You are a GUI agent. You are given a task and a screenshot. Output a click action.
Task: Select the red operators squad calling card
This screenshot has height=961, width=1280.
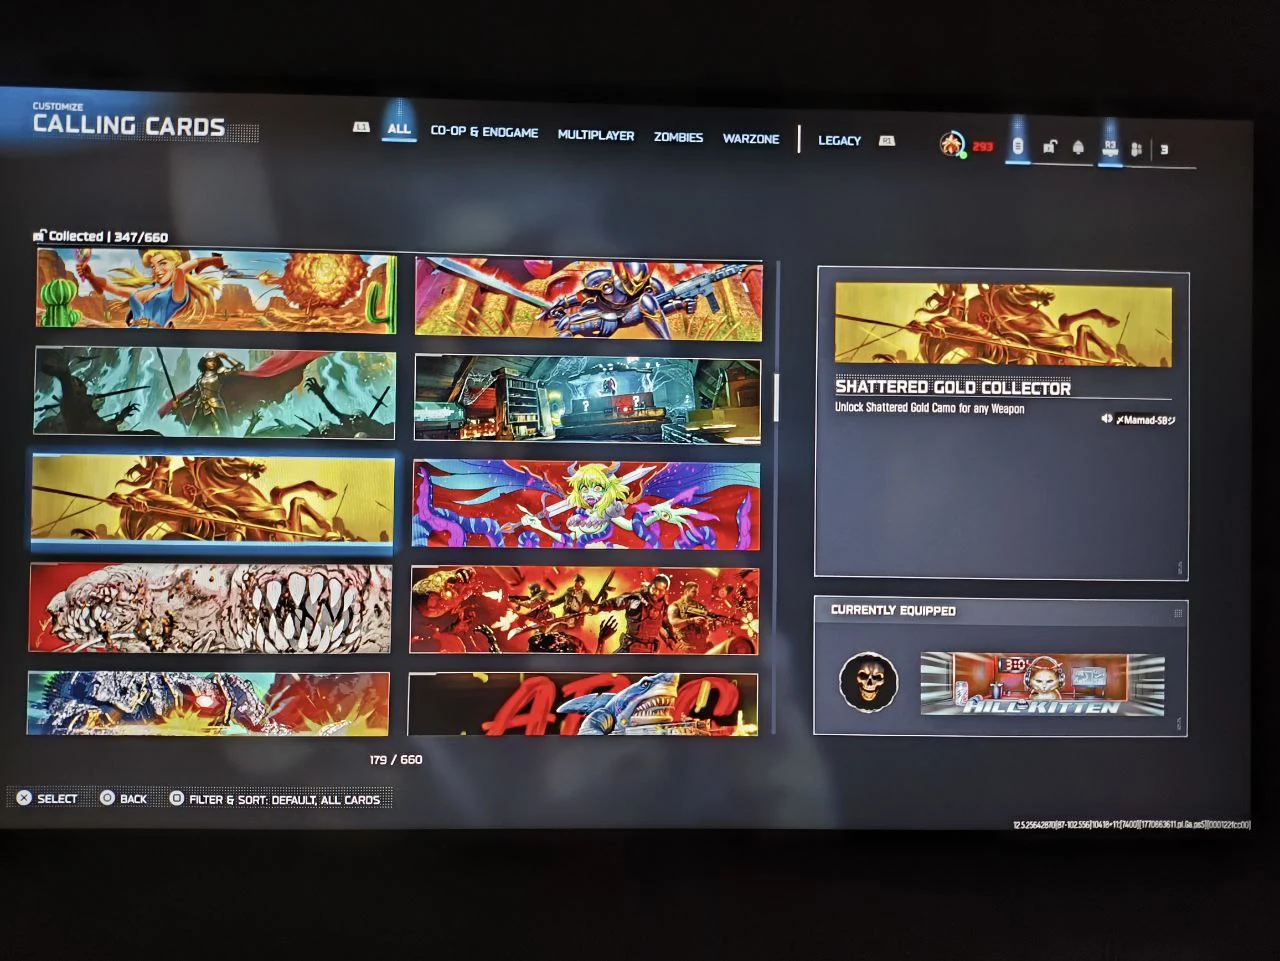point(585,611)
